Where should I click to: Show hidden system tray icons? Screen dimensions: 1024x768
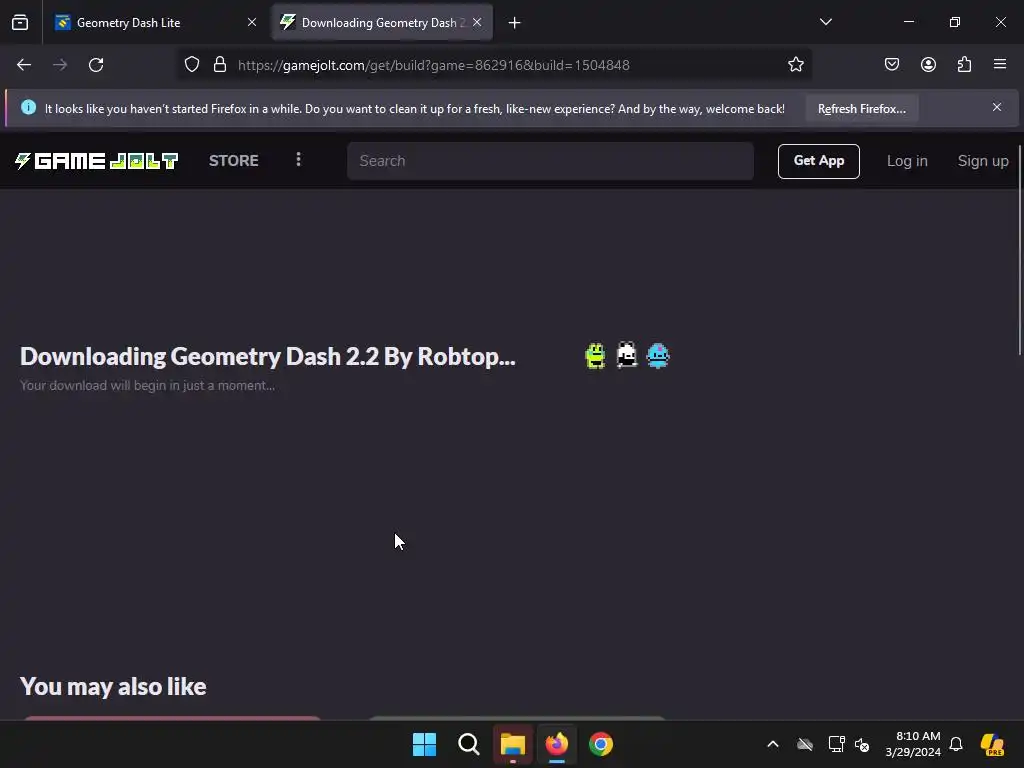(x=773, y=744)
